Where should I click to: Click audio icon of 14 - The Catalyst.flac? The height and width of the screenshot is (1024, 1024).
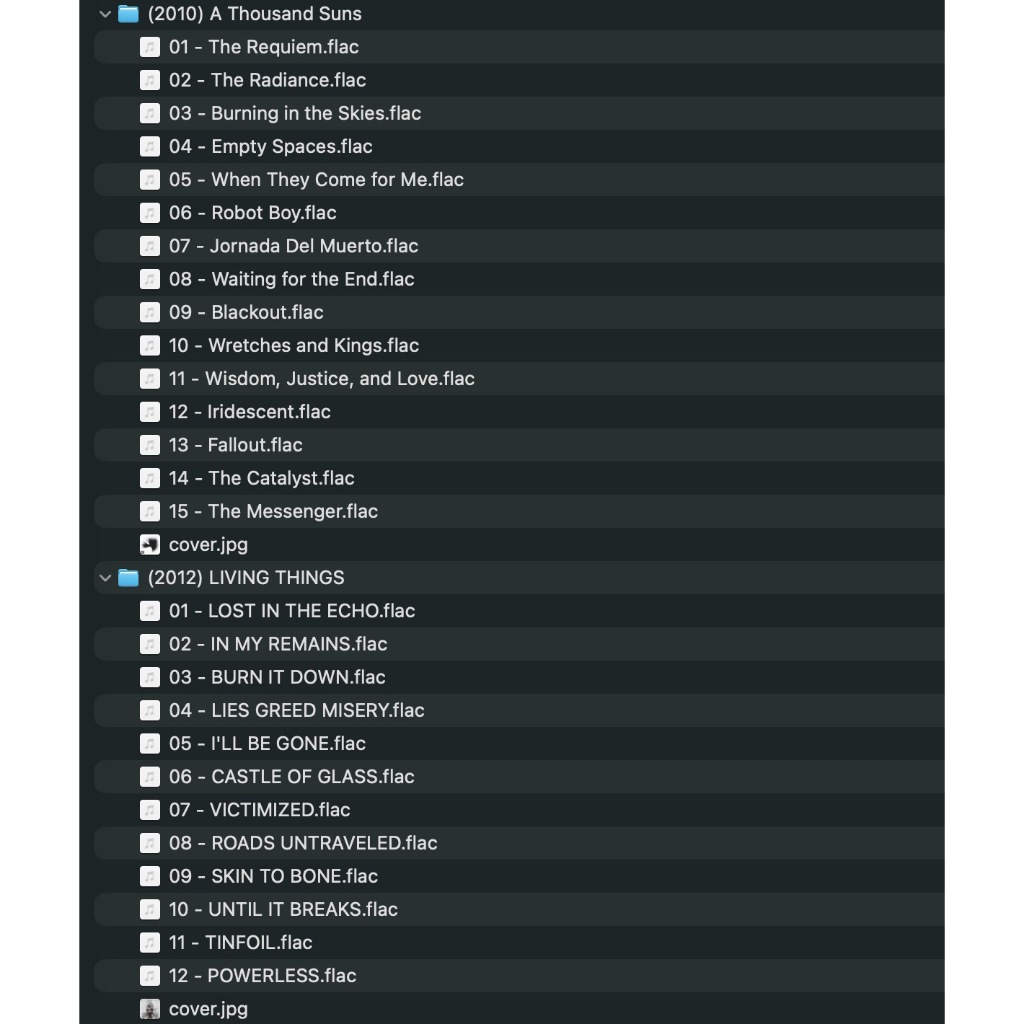point(150,478)
